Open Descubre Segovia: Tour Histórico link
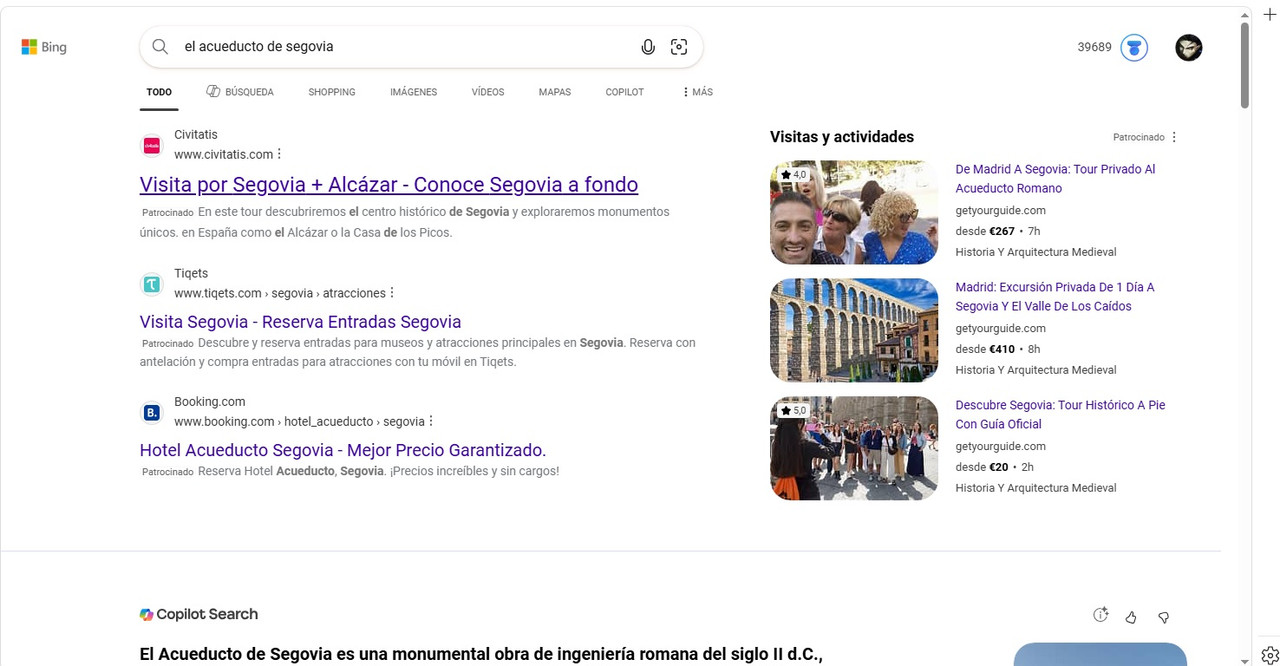Screen dimensions: 1280x666 click(x=1060, y=415)
